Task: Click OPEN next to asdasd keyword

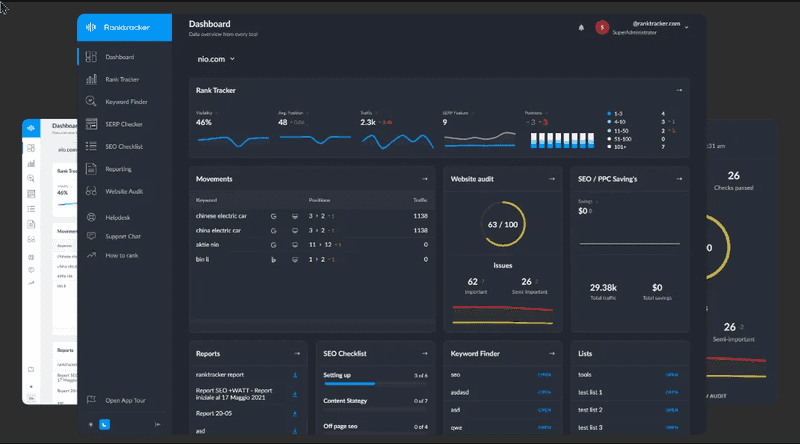Action: pyautogui.click(x=544, y=392)
